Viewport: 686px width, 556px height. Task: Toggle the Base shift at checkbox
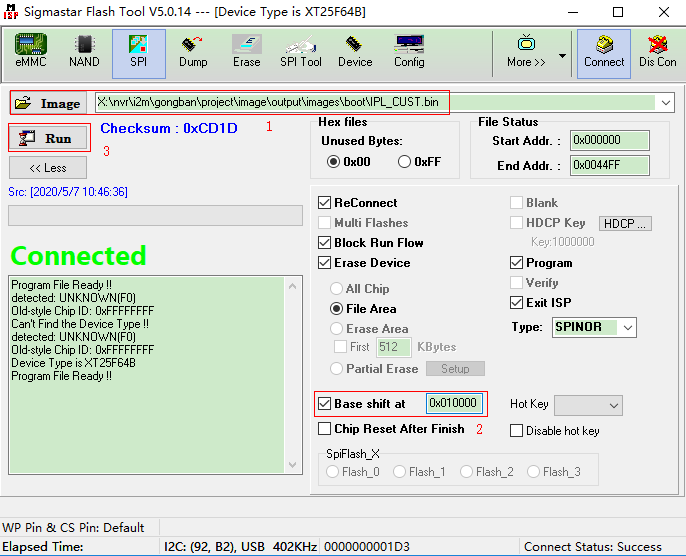[324, 403]
